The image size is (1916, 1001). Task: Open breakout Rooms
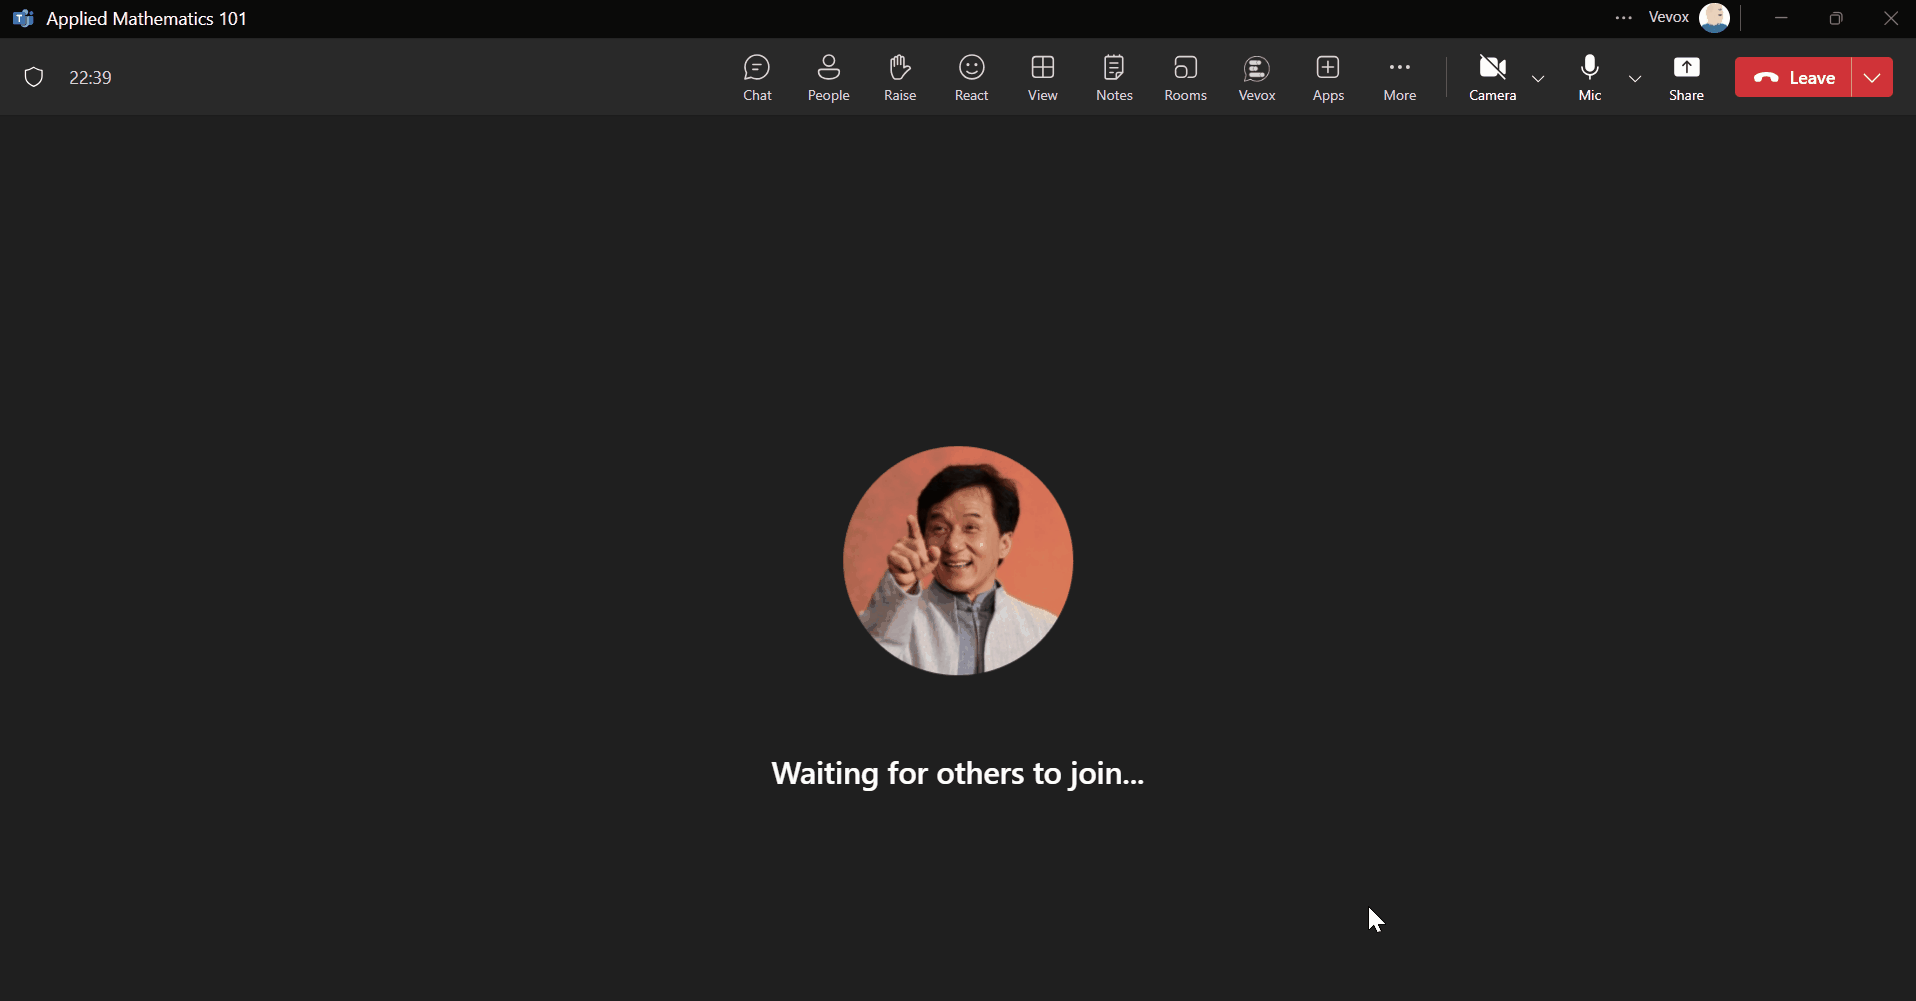point(1185,78)
